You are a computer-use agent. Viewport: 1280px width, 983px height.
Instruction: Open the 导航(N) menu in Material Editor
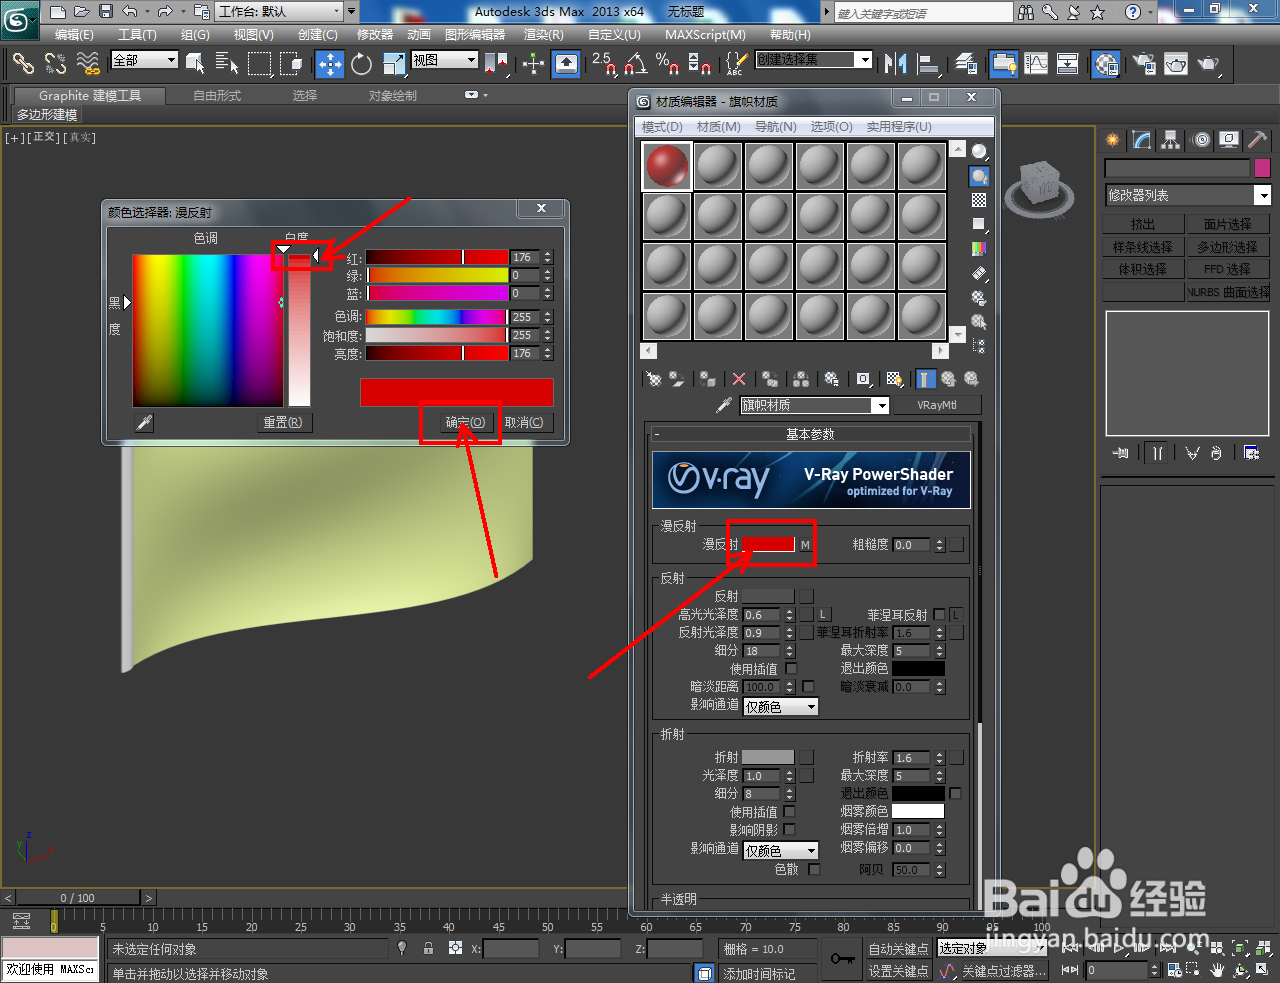(776, 127)
